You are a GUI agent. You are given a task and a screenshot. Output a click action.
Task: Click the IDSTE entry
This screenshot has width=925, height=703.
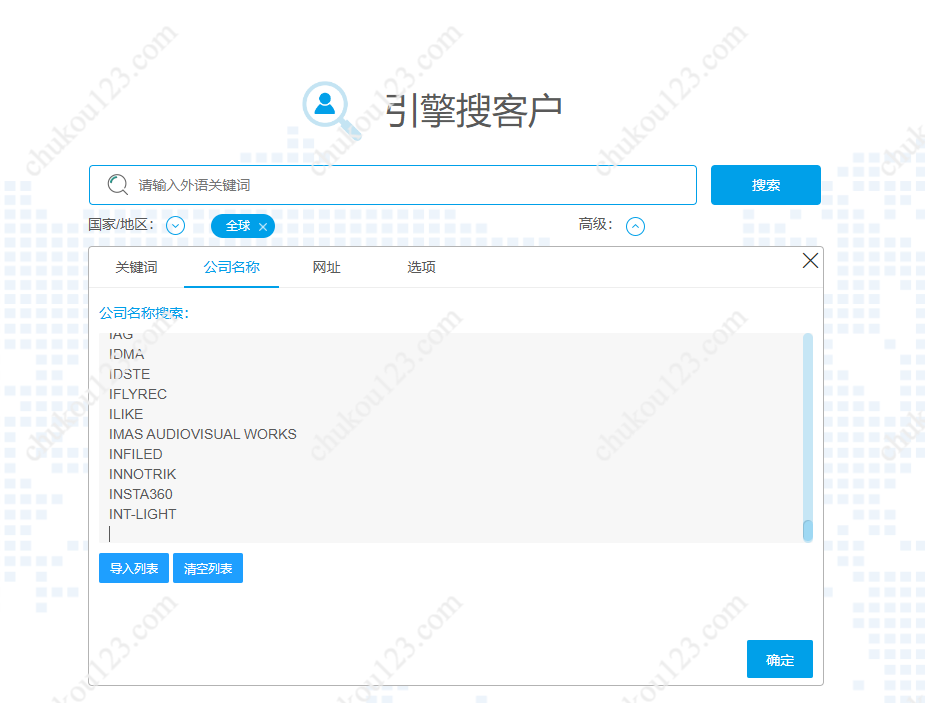click(129, 374)
